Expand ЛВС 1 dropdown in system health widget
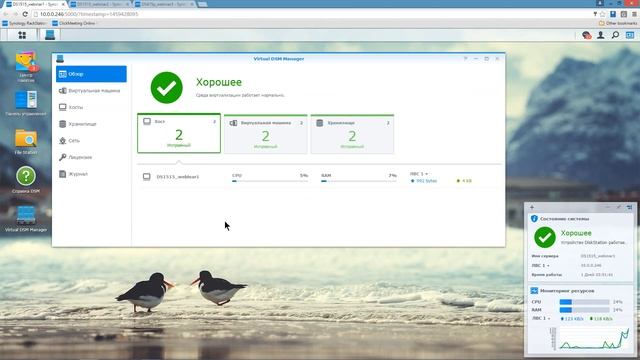640x360 pixels. (540, 266)
